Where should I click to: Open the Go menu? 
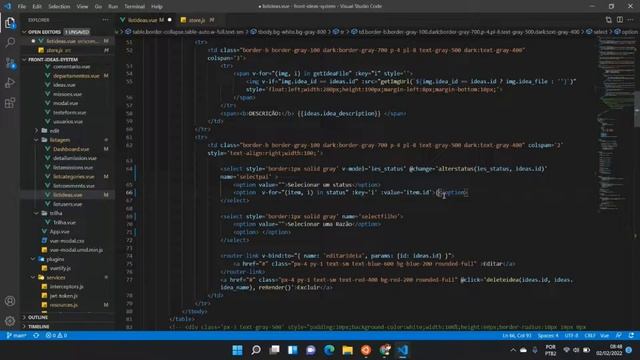[98, 7]
